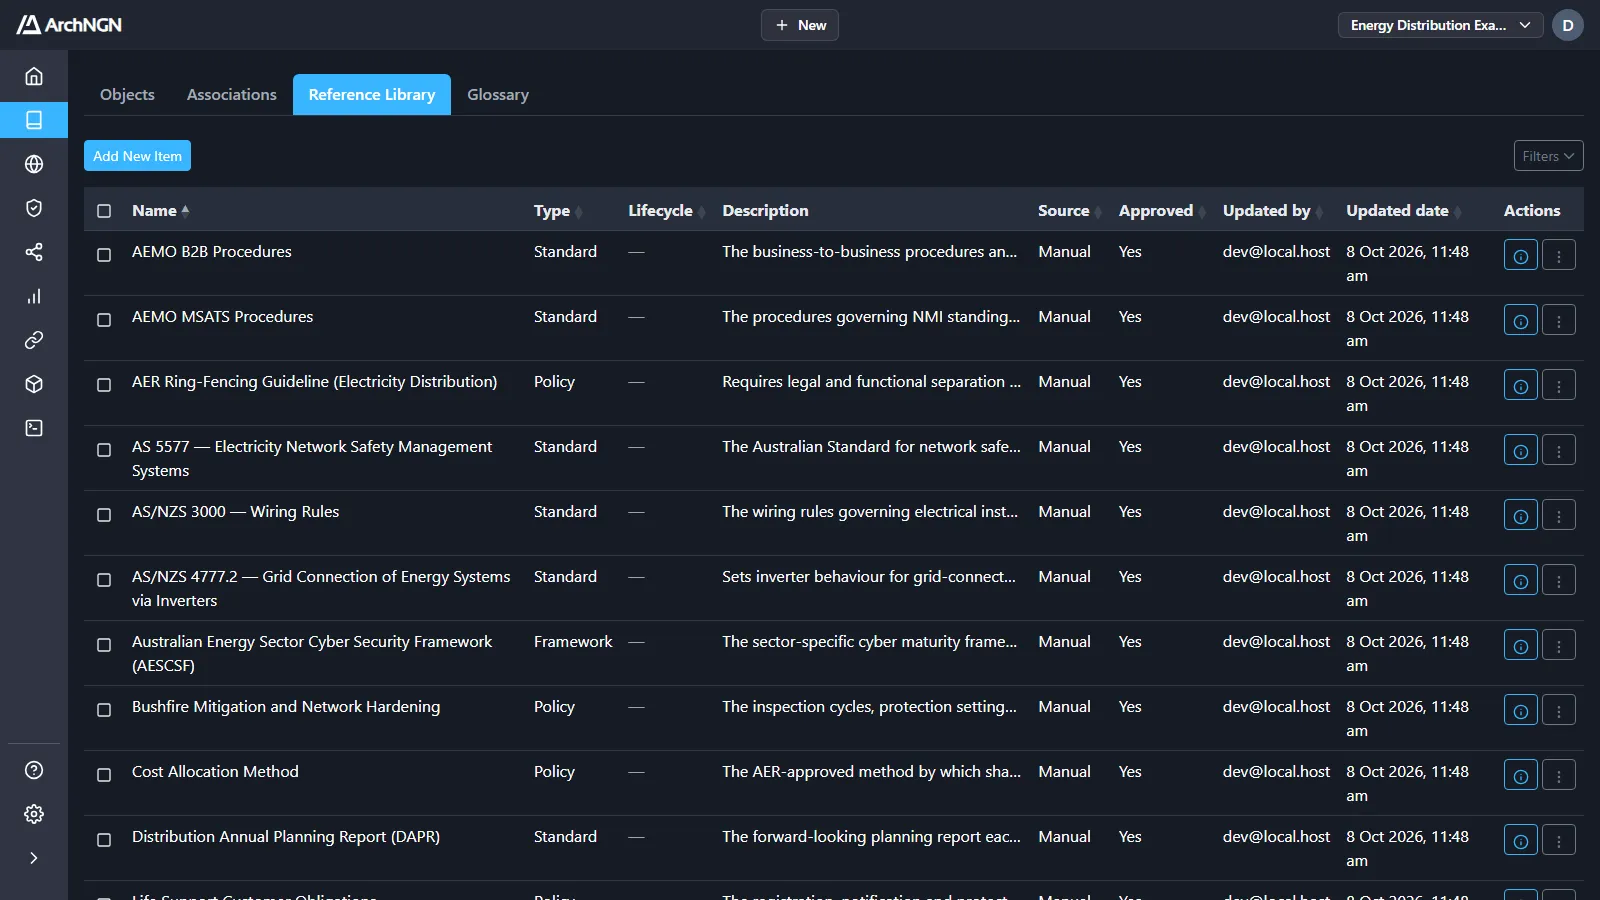1600x900 pixels.
Task: Check the AEMO B2B Procedures row
Action: (x=104, y=255)
